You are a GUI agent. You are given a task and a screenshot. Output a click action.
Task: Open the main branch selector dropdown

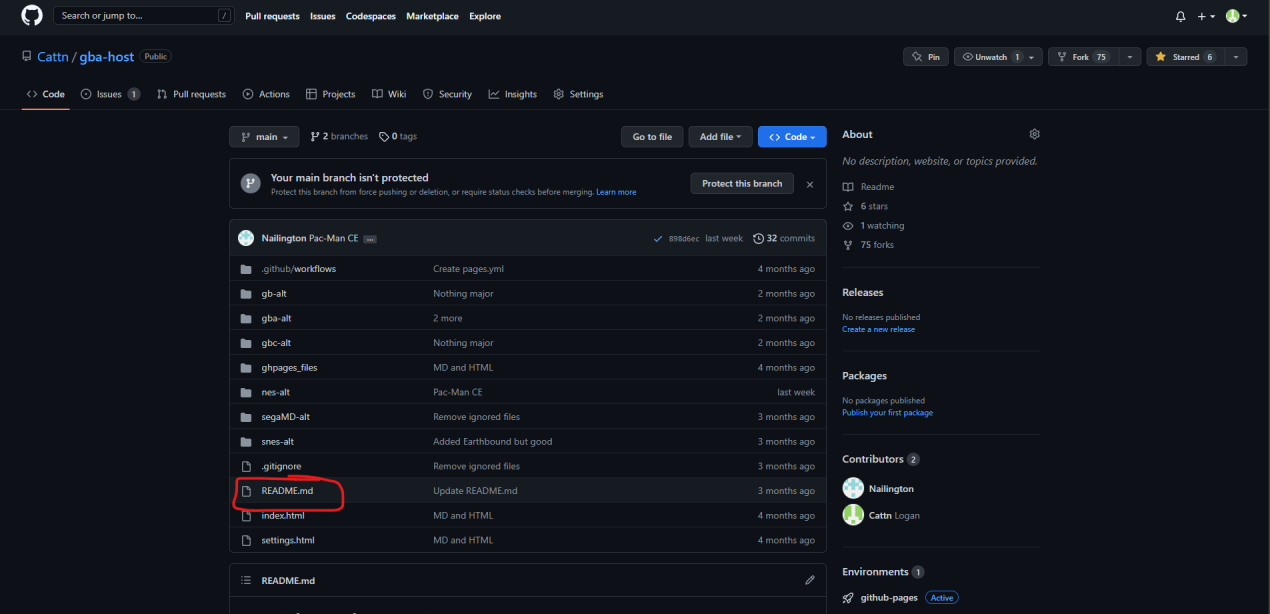[264, 137]
